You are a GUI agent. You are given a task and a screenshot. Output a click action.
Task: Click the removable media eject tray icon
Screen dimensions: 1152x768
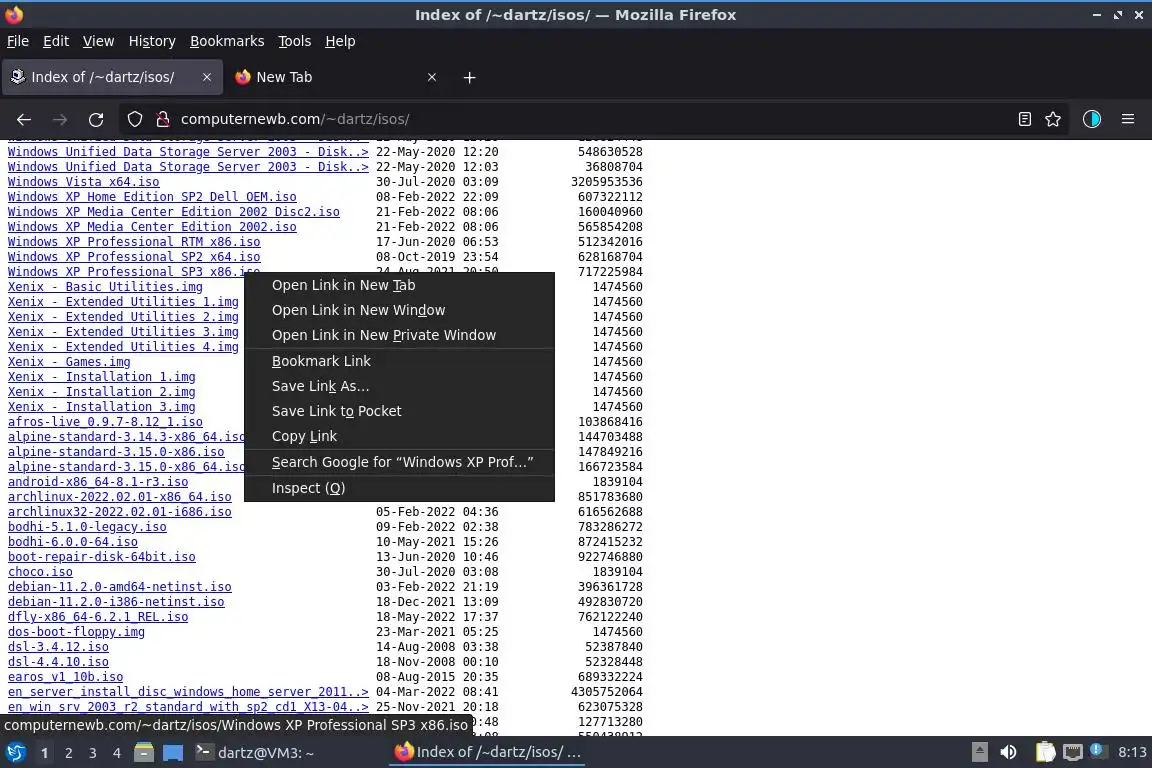[x=980, y=752]
